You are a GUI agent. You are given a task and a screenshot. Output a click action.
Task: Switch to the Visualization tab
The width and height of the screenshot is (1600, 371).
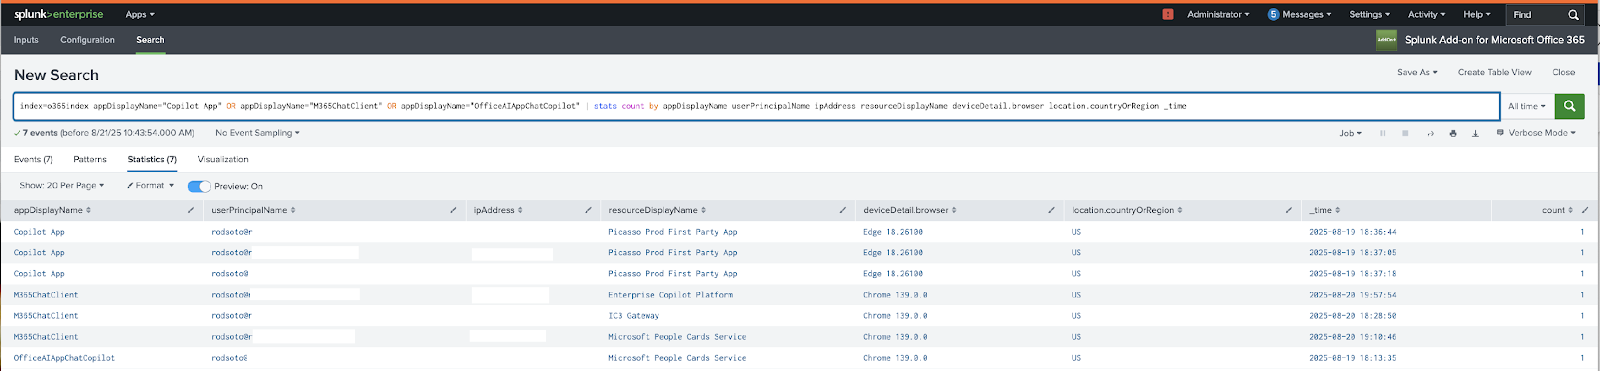click(223, 159)
